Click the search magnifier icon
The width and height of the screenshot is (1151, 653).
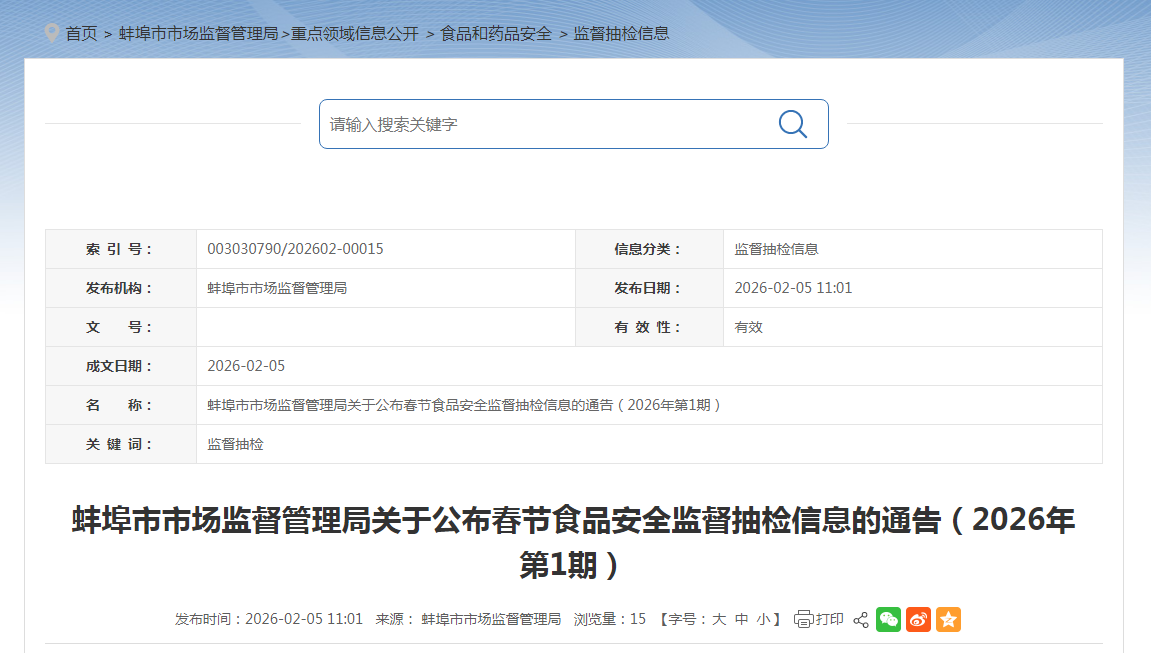792,123
